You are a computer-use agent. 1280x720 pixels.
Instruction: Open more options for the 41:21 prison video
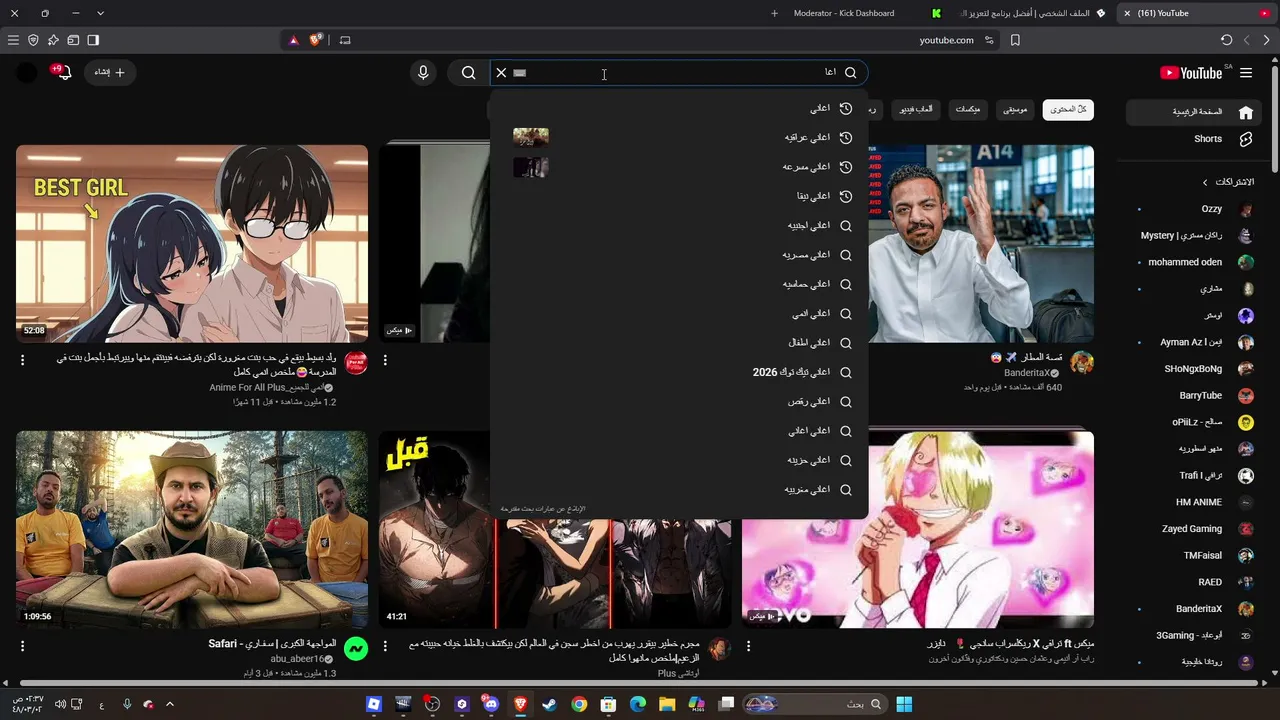point(385,646)
